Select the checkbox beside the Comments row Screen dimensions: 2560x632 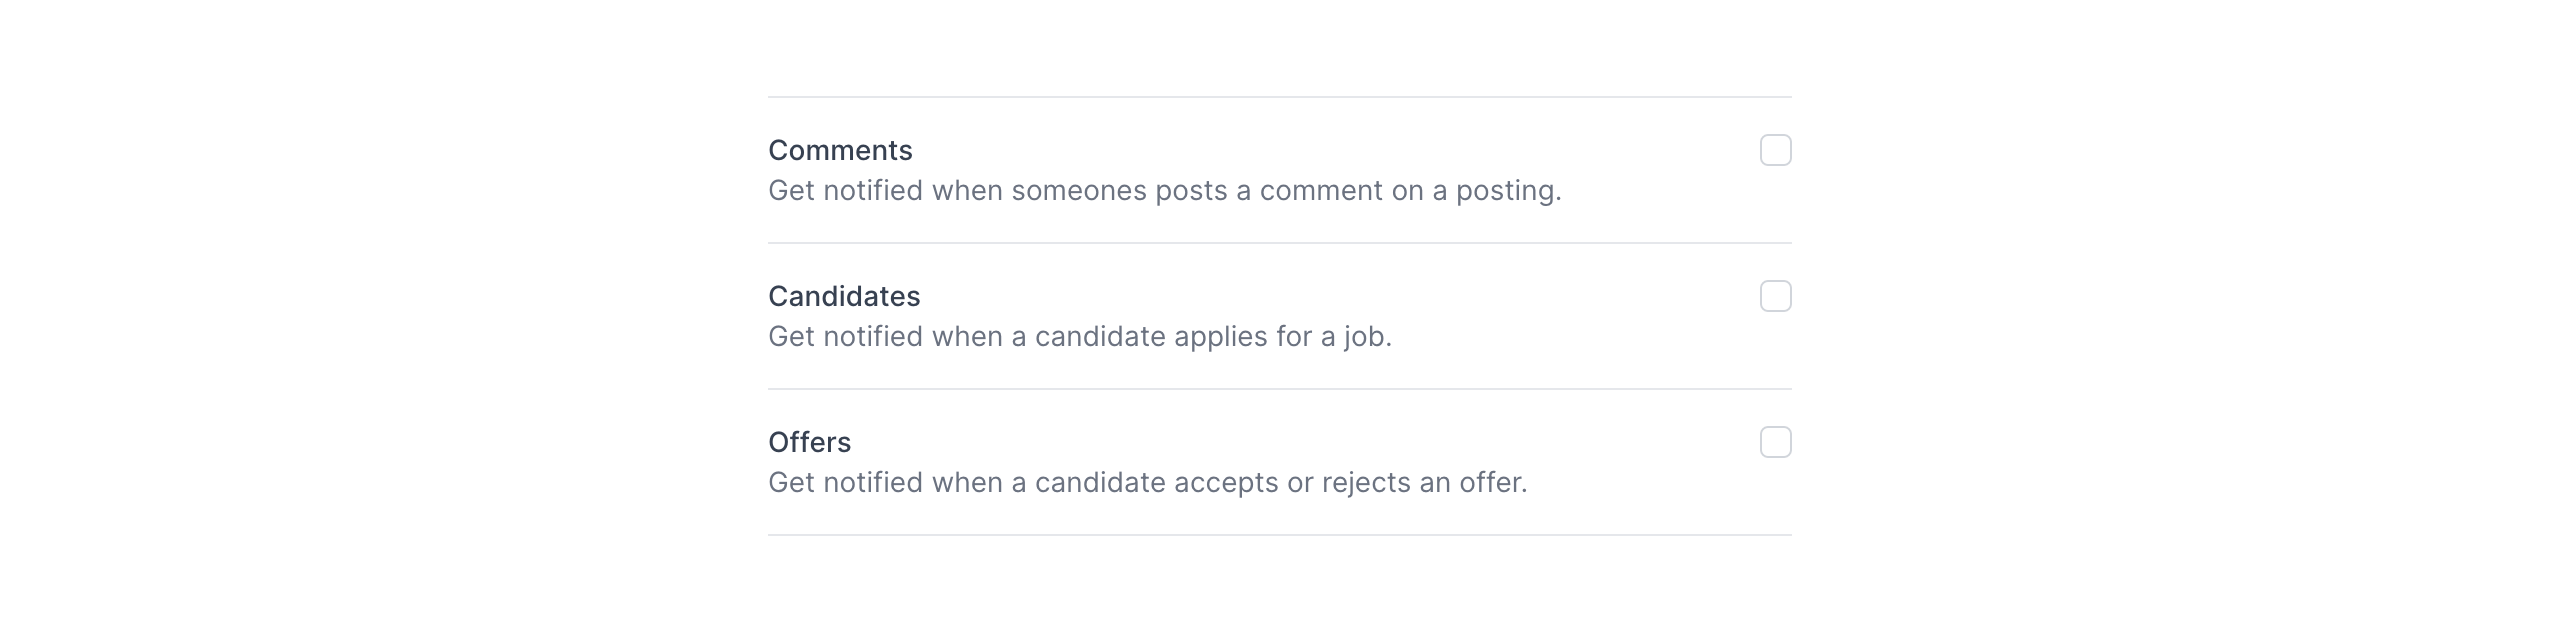coord(1775,150)
